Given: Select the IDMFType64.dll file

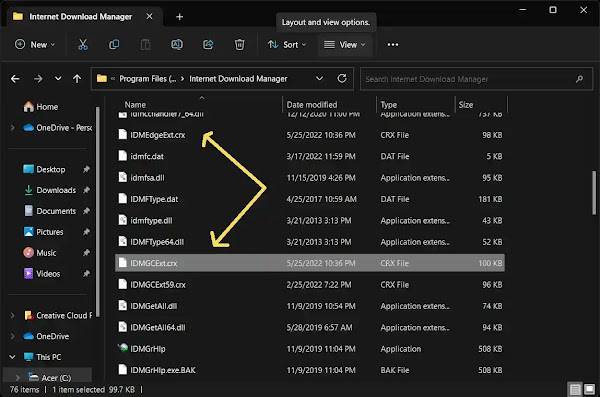Looking at the screenshot, I should (310, 242).
